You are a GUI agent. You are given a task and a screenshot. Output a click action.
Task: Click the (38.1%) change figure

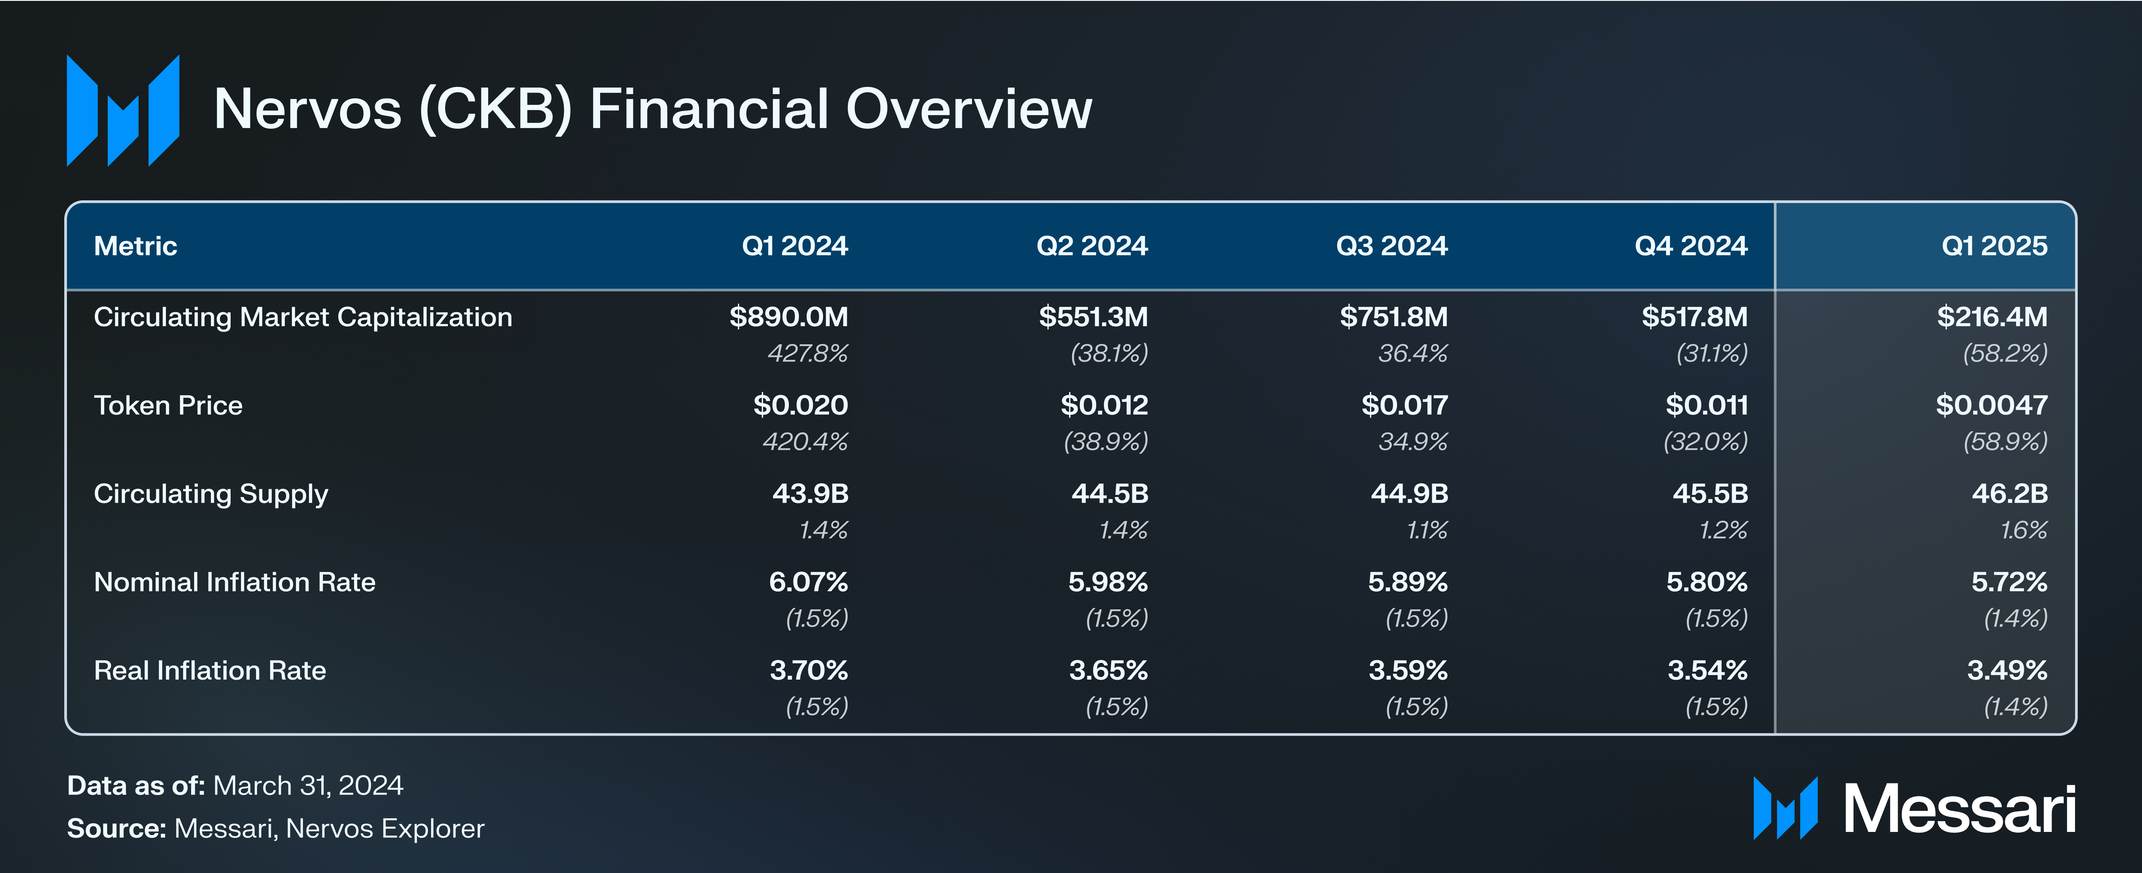pos(1110,353)
